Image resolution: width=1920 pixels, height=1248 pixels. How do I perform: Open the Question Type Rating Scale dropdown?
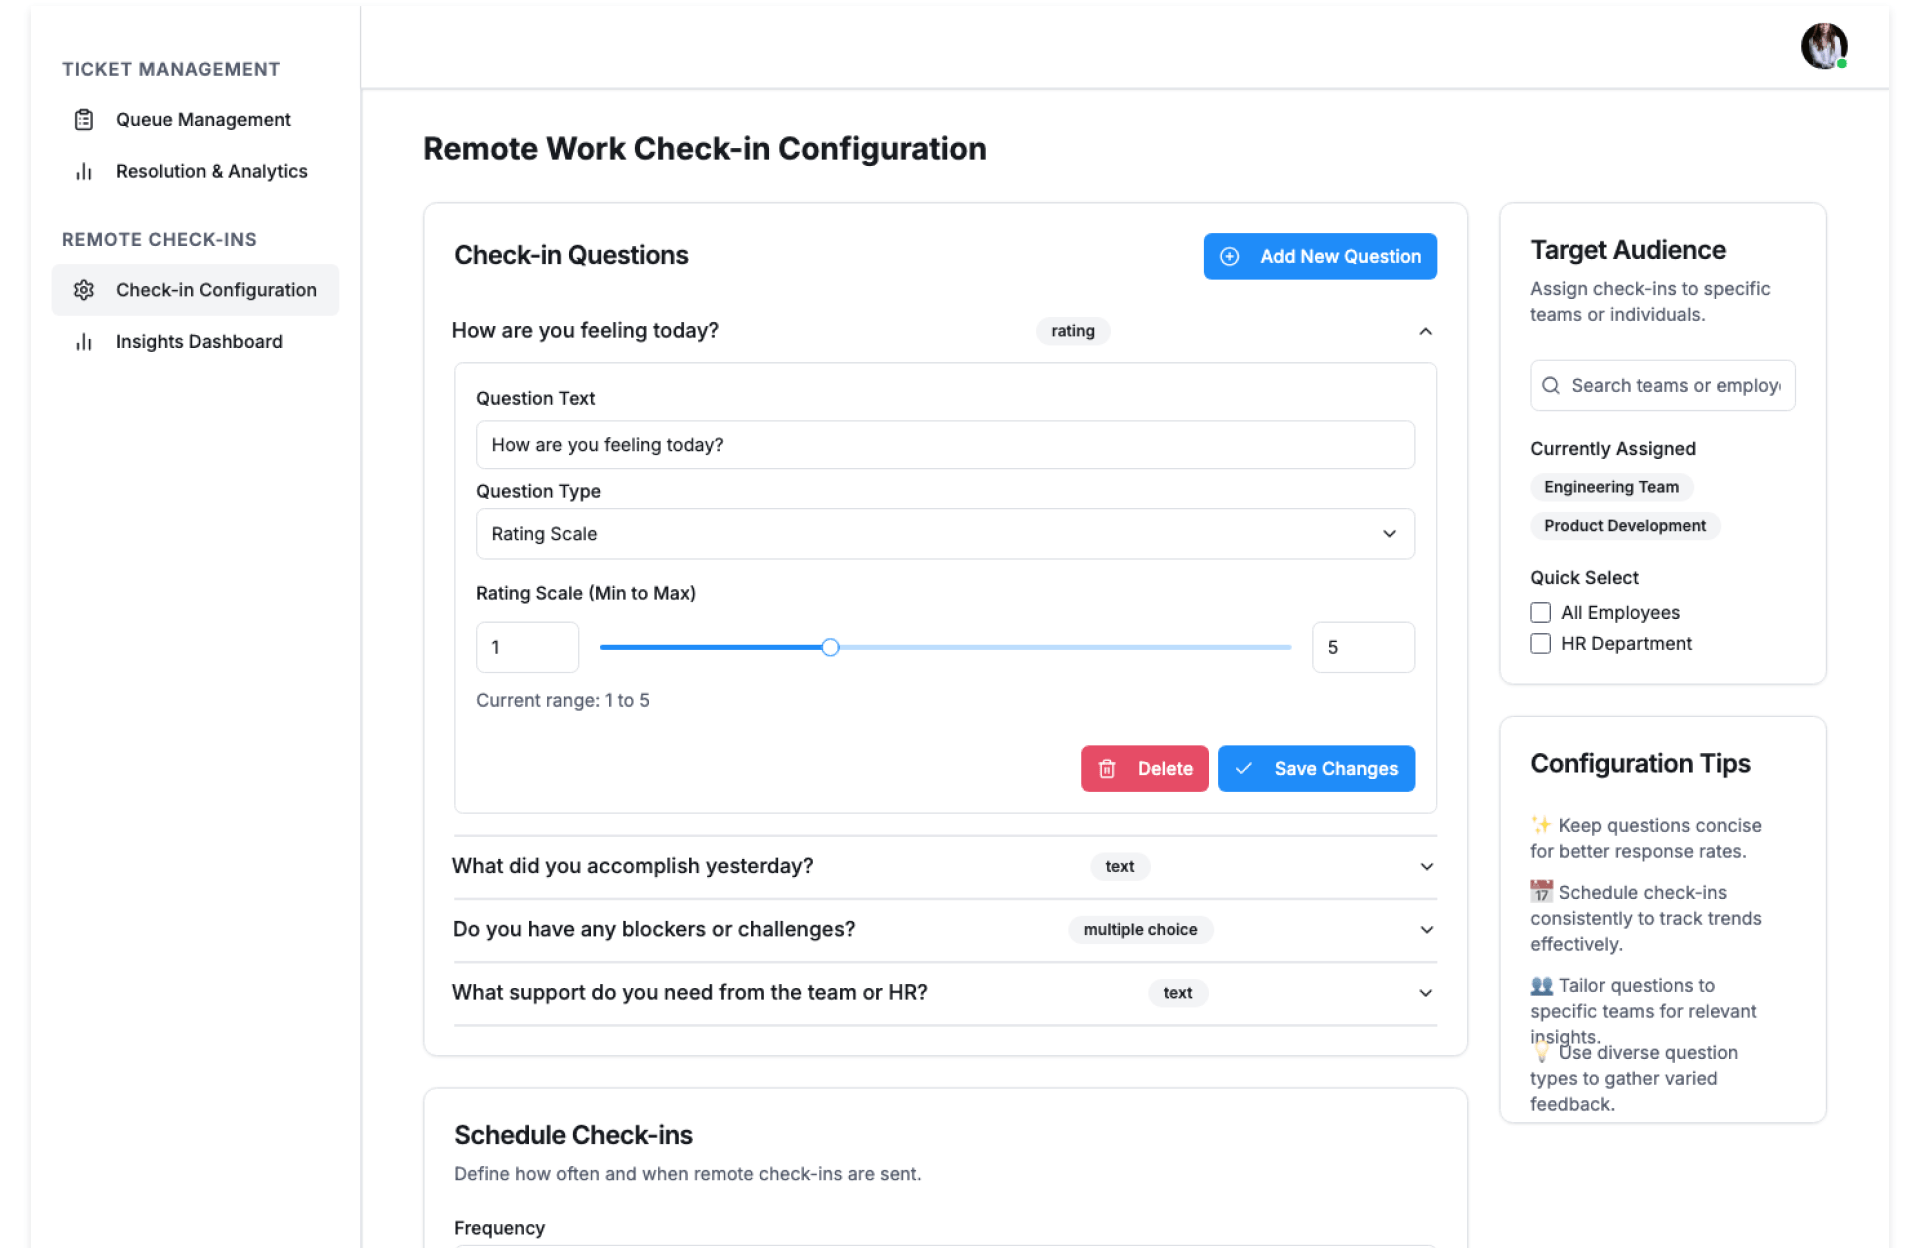click(944, 534)
